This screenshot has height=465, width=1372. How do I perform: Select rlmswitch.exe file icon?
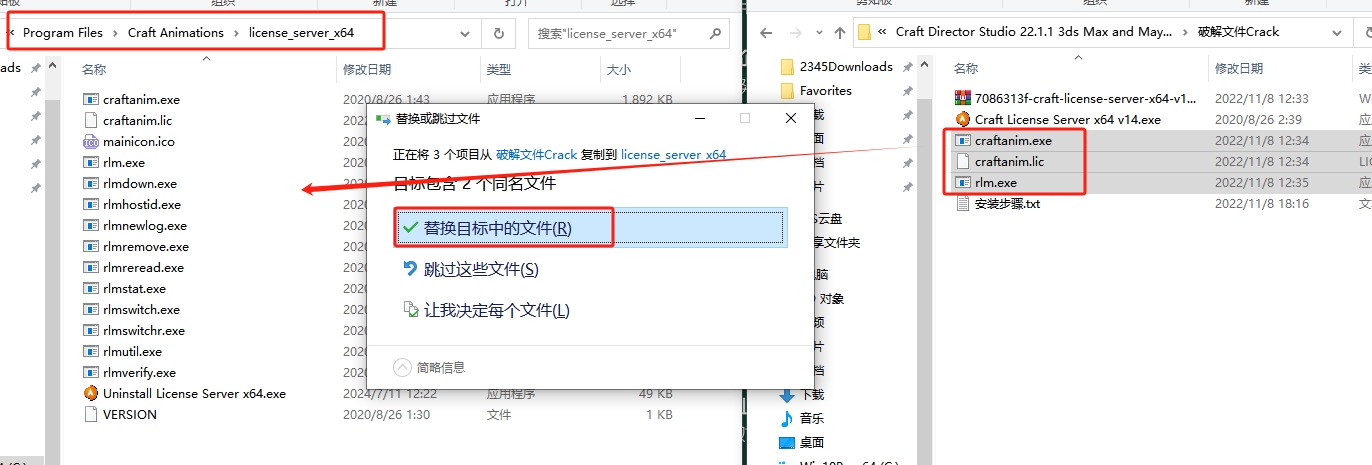91,309
